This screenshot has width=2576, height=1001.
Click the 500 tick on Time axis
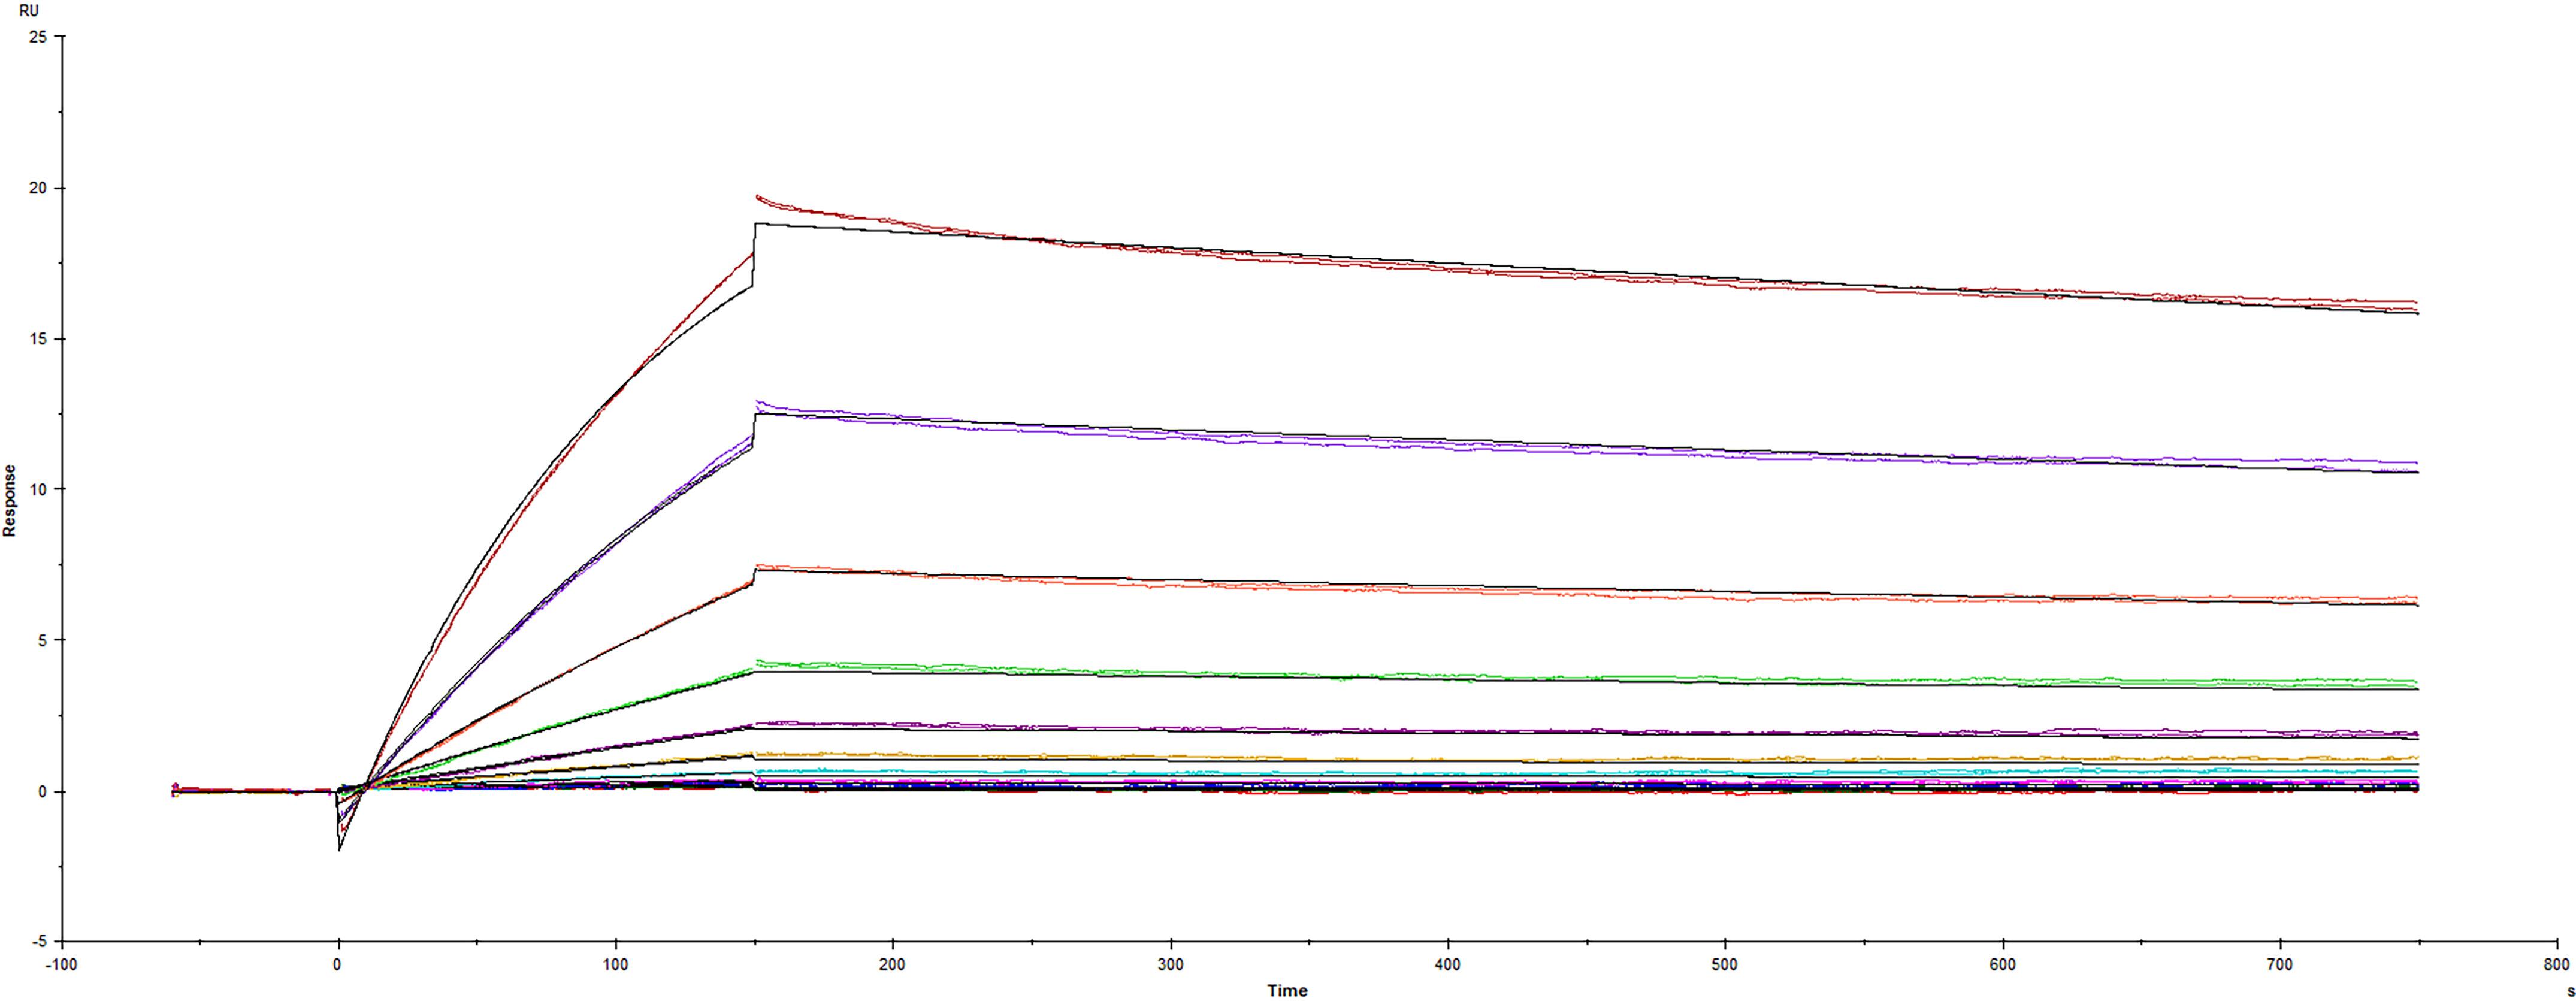pos(1724,965)
